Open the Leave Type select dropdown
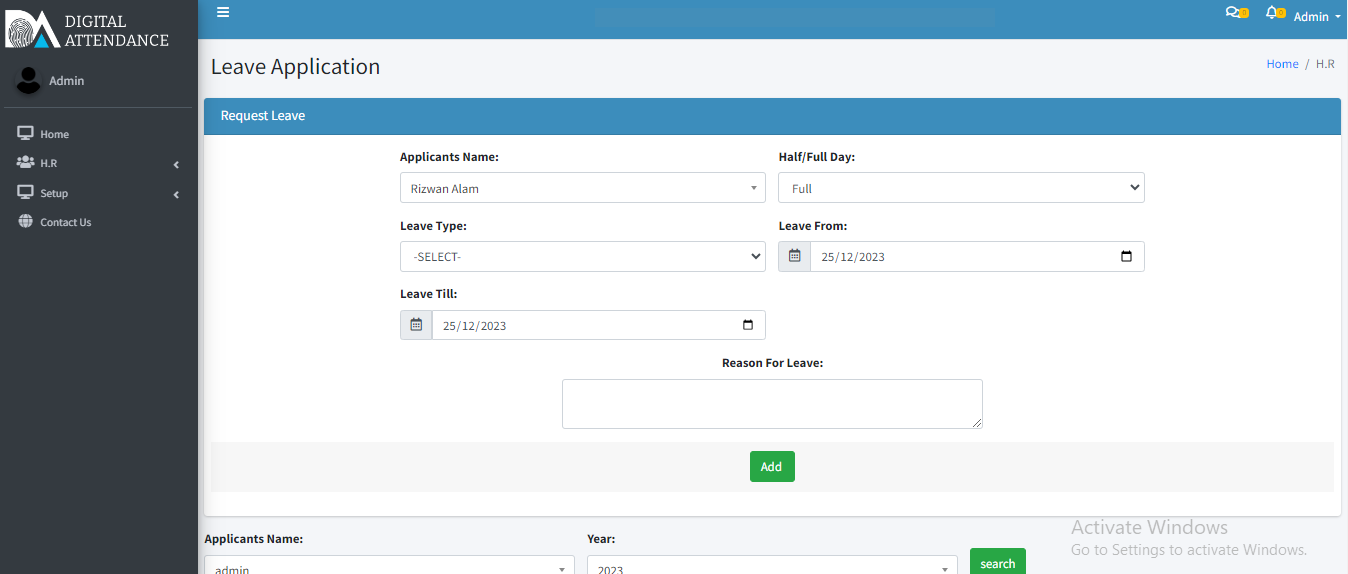Viewport: 1348px width, 574px height. click(582, 257)
